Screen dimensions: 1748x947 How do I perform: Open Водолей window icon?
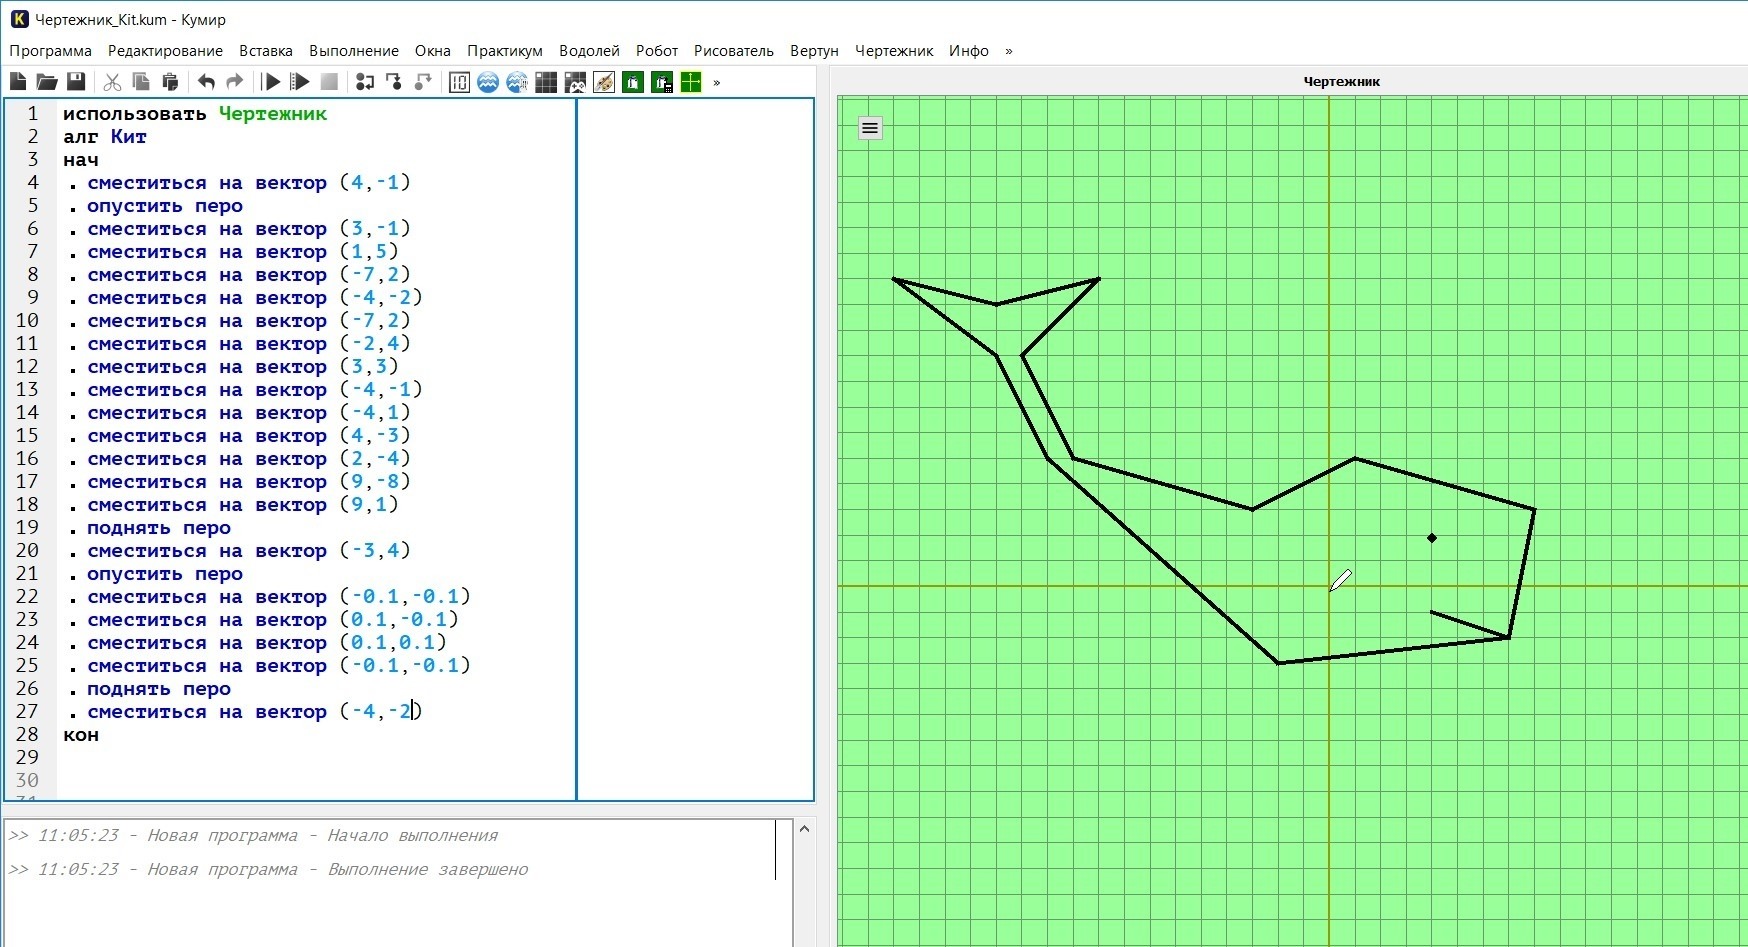pyautogui.click(x=488, y=82)
